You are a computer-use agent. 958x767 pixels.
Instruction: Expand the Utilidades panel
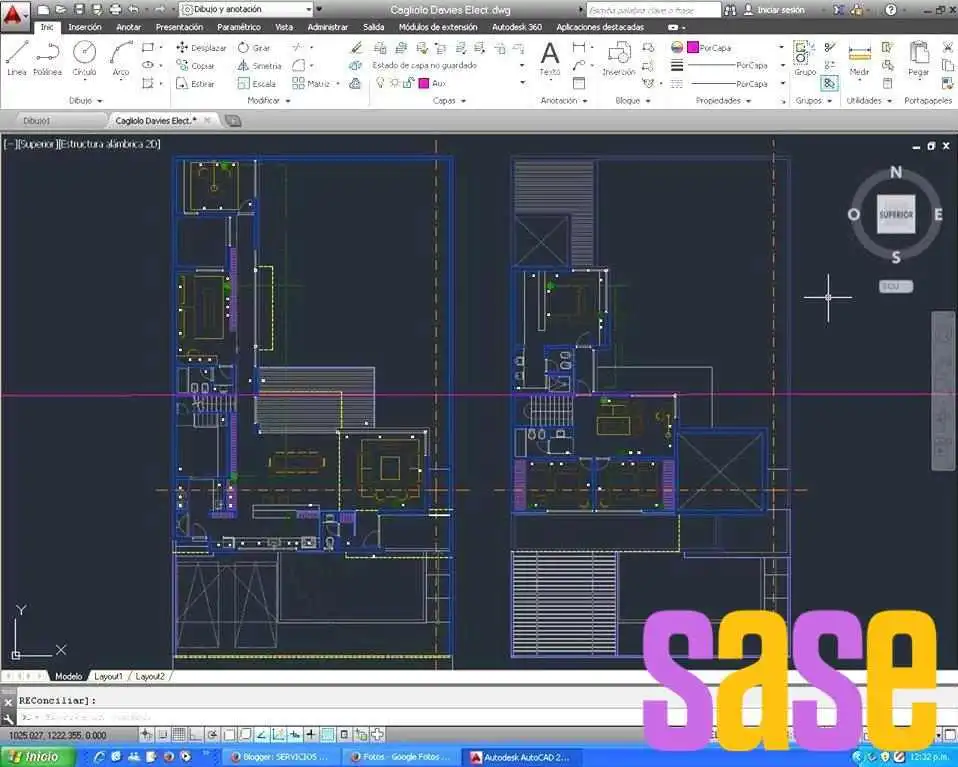(869, 100)
